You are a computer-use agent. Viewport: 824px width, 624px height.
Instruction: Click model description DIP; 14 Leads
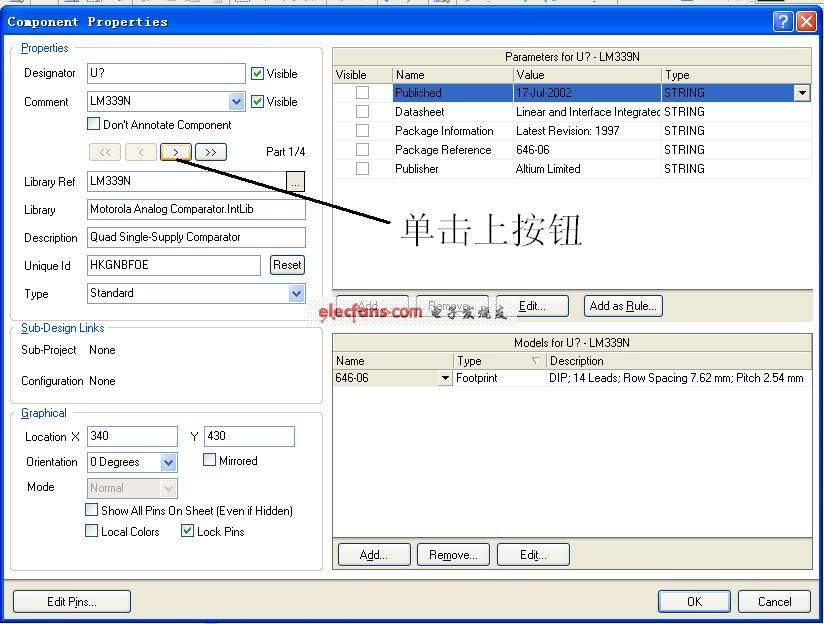[x=676, y=378]
